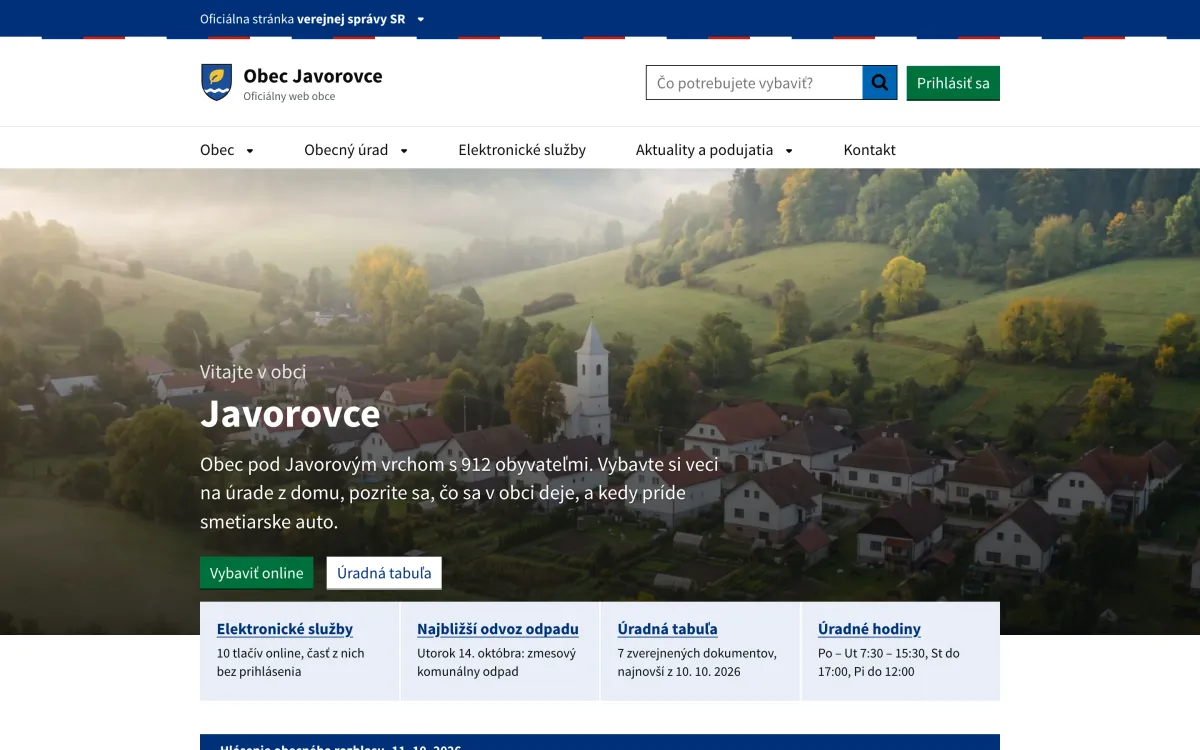1200x750 pixels.
Task: Click the green Vybaviť online button
Action: [x=256, y=573]
